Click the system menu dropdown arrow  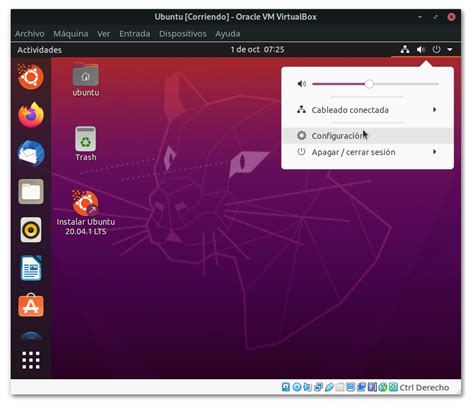450,50
